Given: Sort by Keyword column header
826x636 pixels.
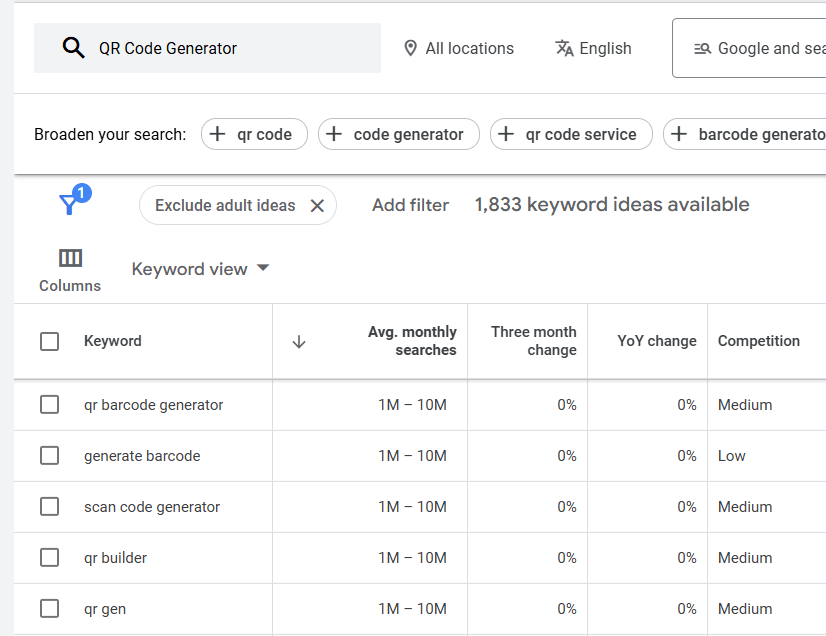Looking at the screenshot, I should click(x=113, y=341).
